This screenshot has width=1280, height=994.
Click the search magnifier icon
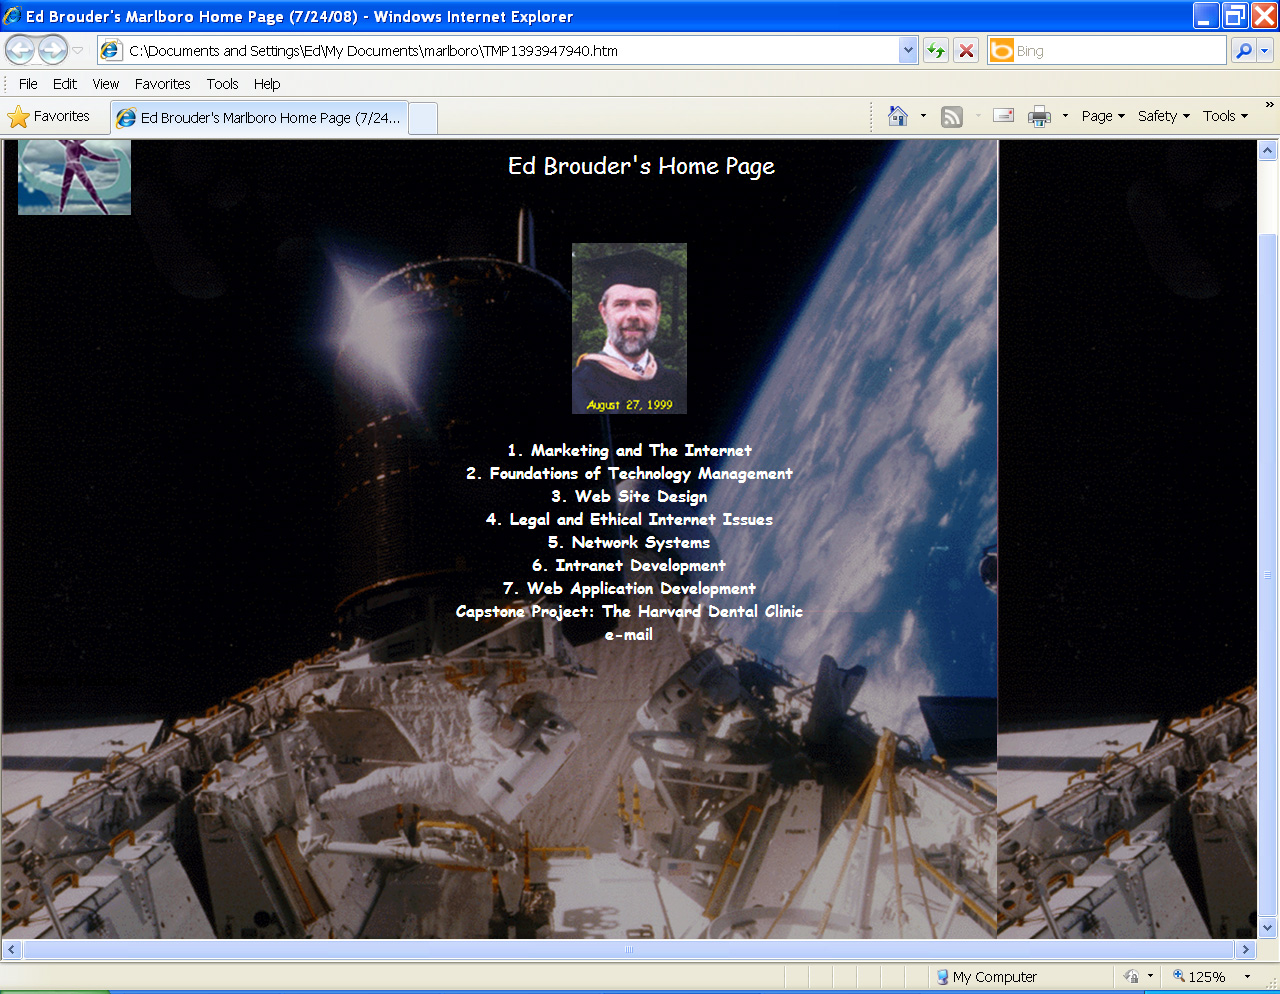(1243, 50)
